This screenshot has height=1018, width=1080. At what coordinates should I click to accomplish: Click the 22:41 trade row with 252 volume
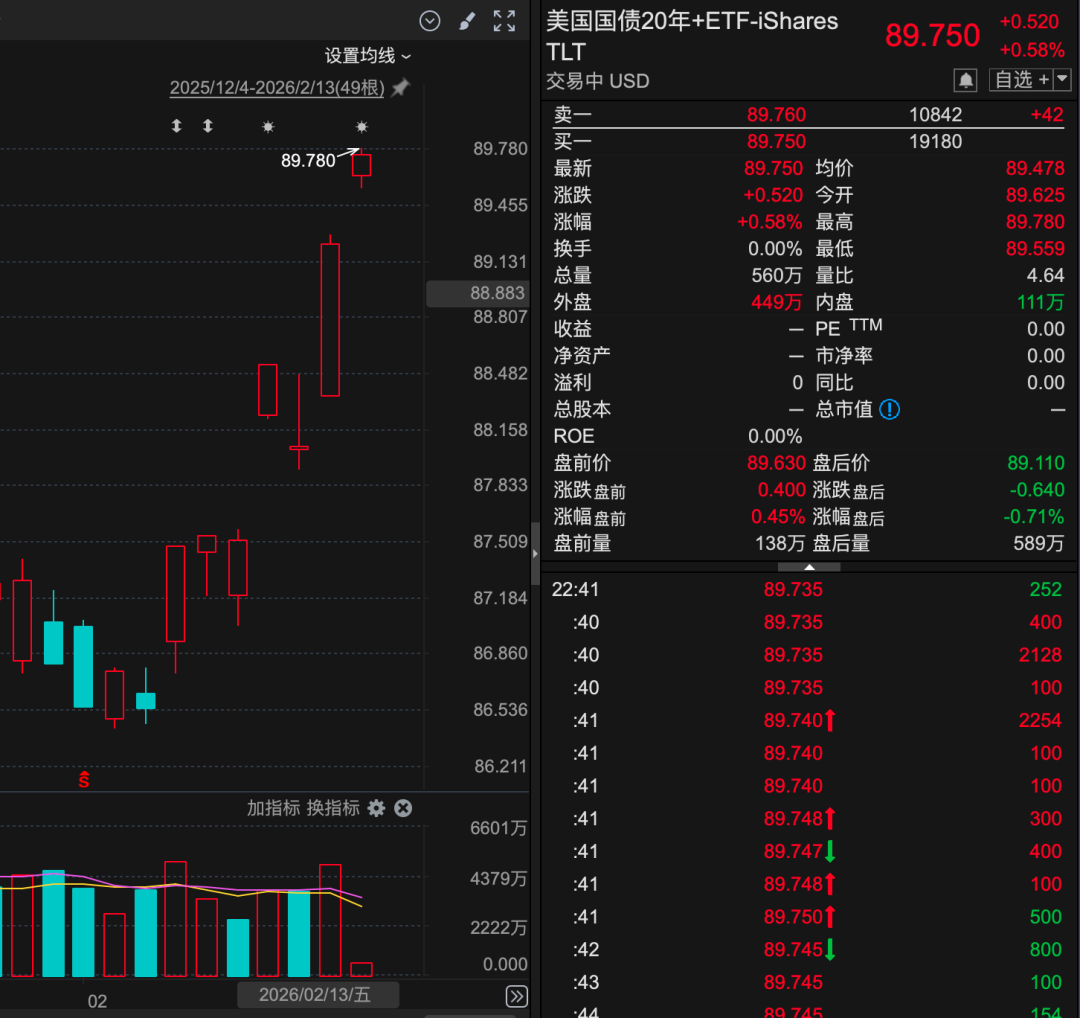point(807,590)
